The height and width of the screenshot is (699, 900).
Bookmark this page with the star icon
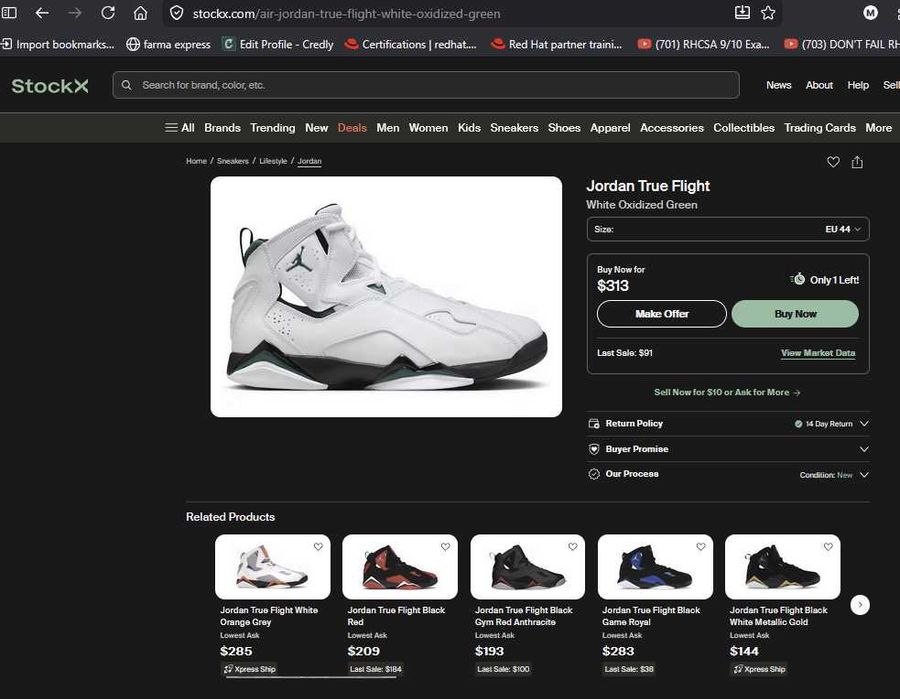pos(768,13)
